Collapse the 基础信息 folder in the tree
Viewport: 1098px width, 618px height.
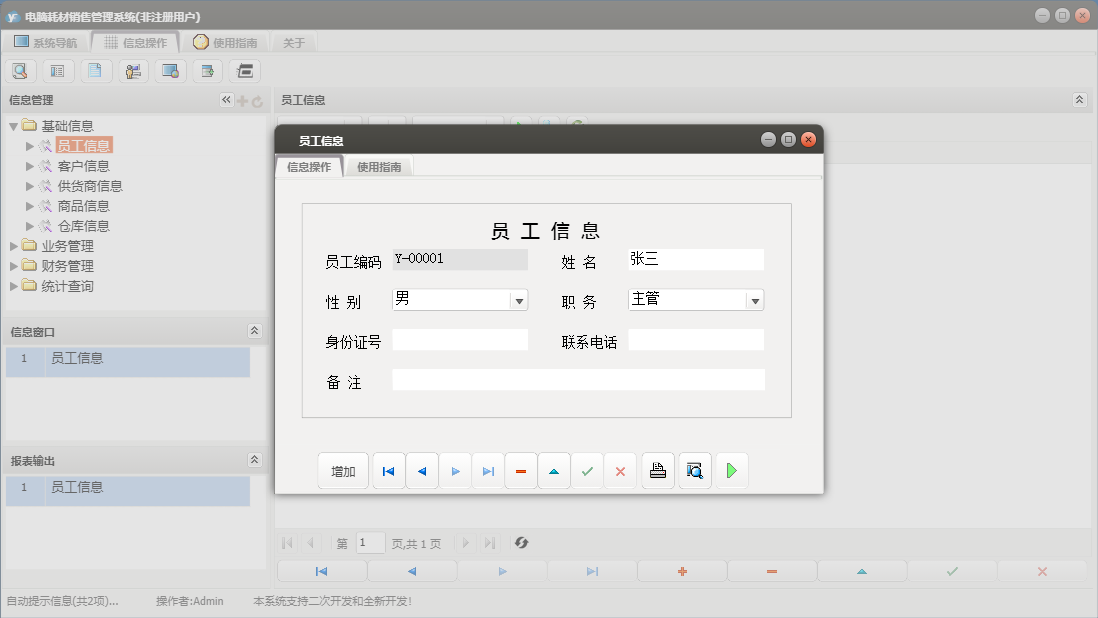pos(13,125)
